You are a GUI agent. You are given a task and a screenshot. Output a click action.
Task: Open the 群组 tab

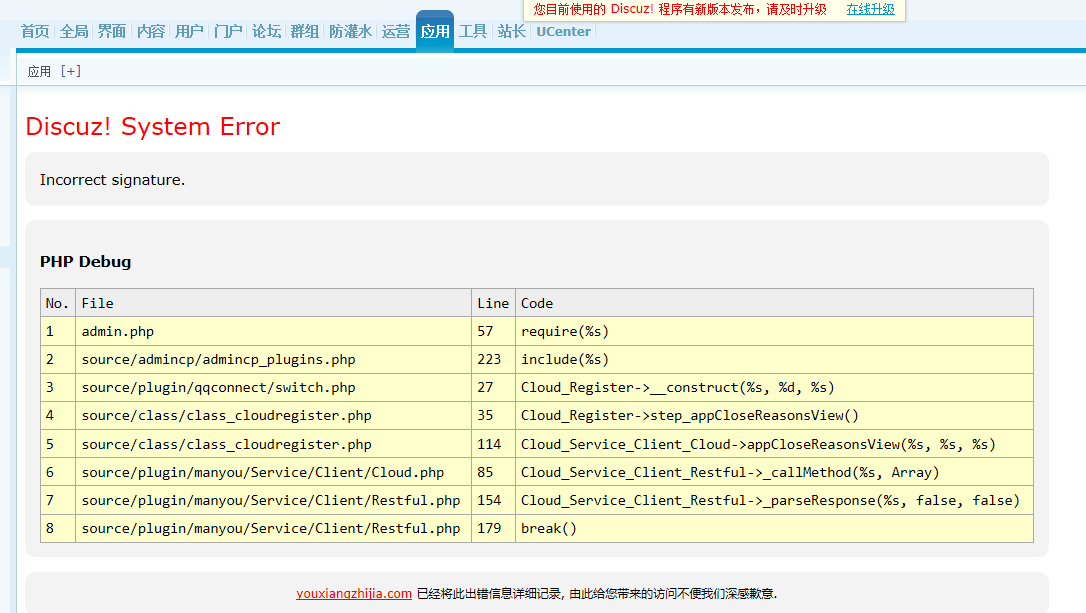(x=305, y=31)
